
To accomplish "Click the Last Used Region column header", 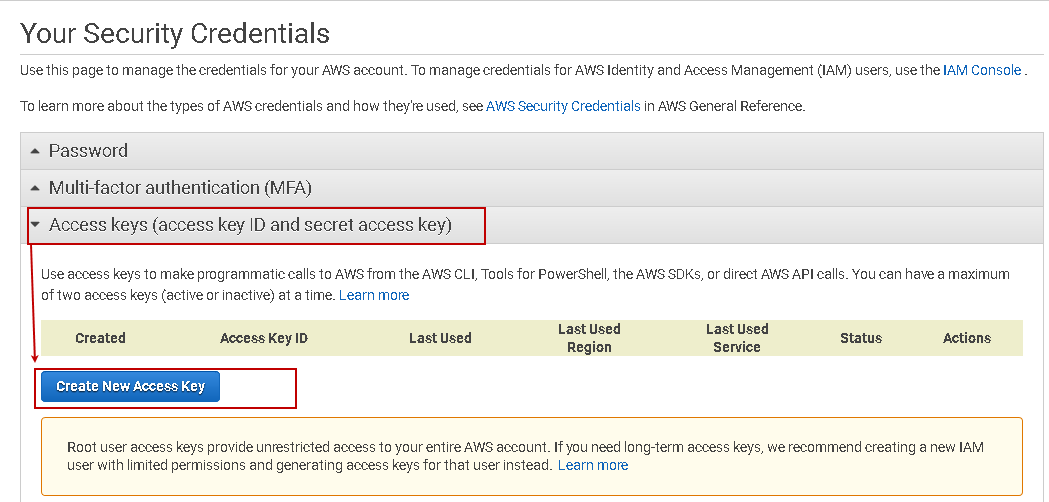I will tap(589, 338).
